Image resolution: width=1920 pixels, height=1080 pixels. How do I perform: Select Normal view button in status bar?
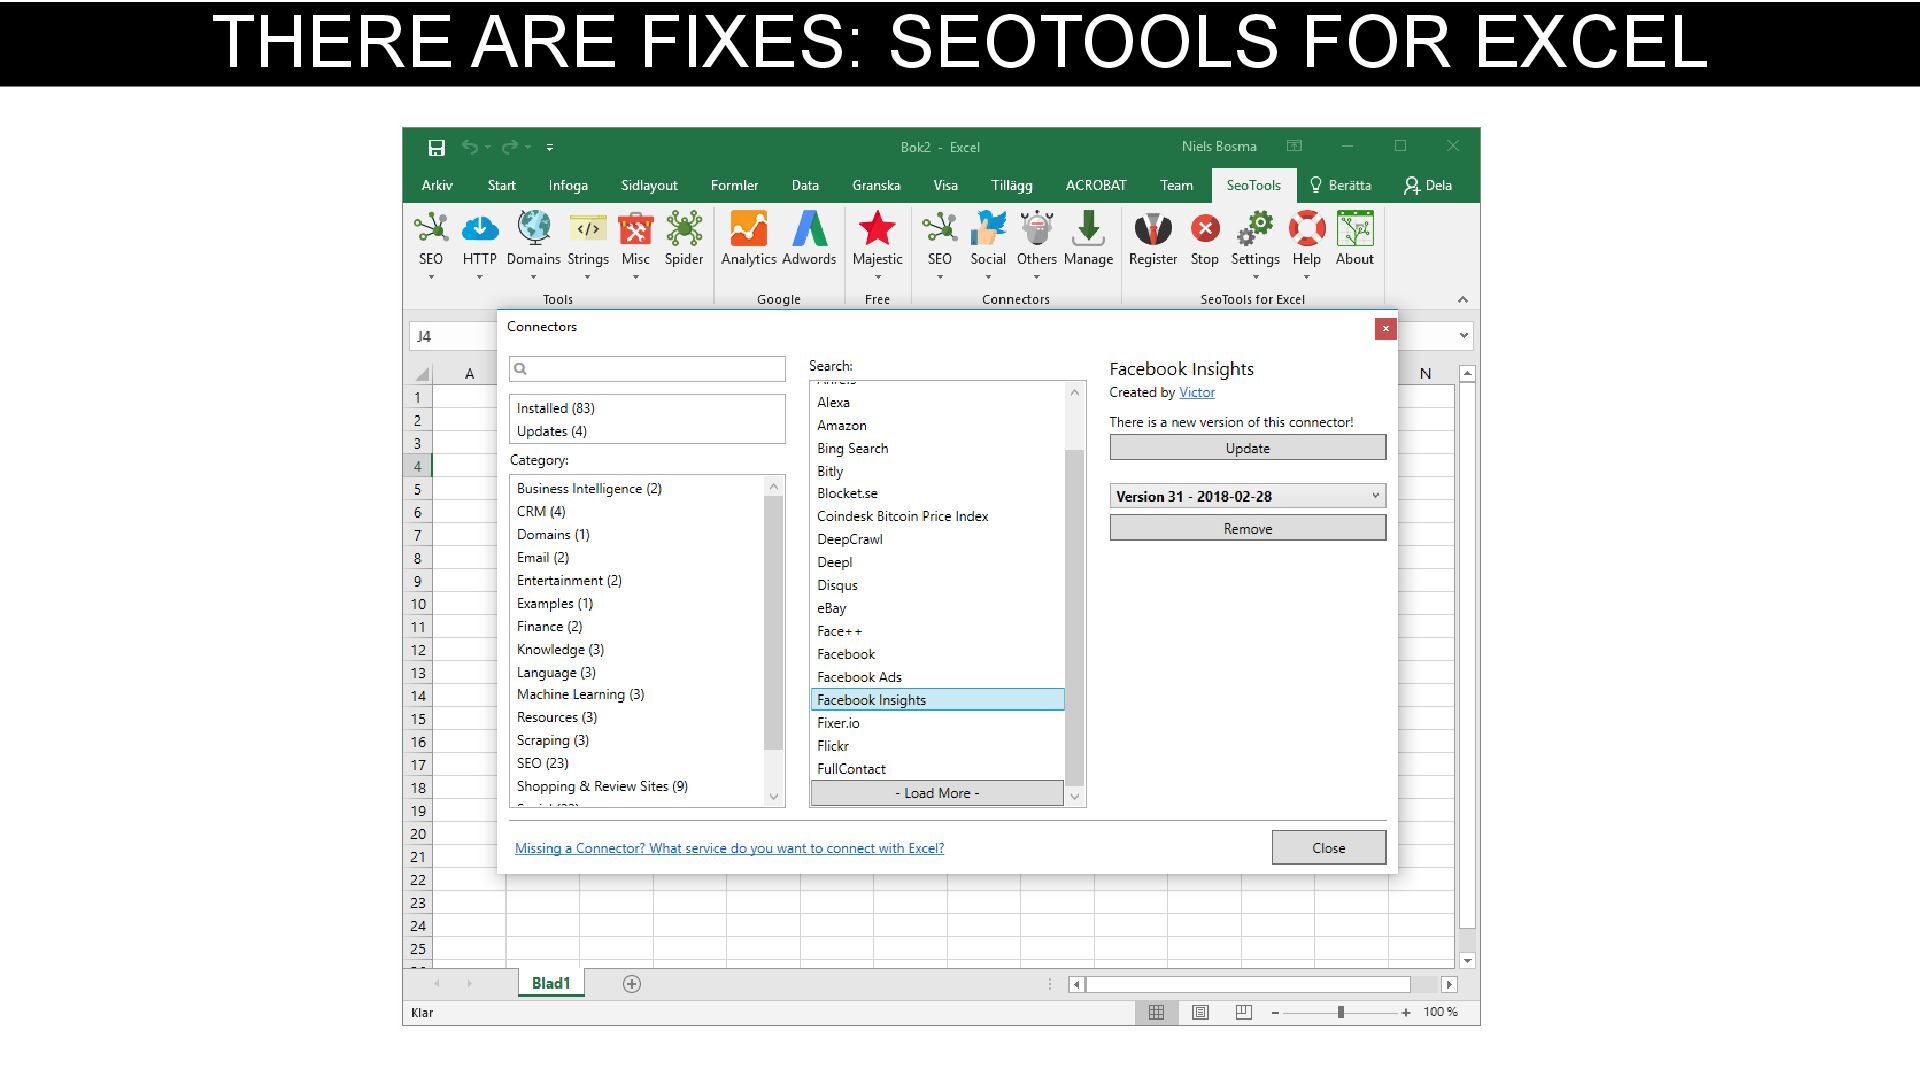point(1156,1012)
